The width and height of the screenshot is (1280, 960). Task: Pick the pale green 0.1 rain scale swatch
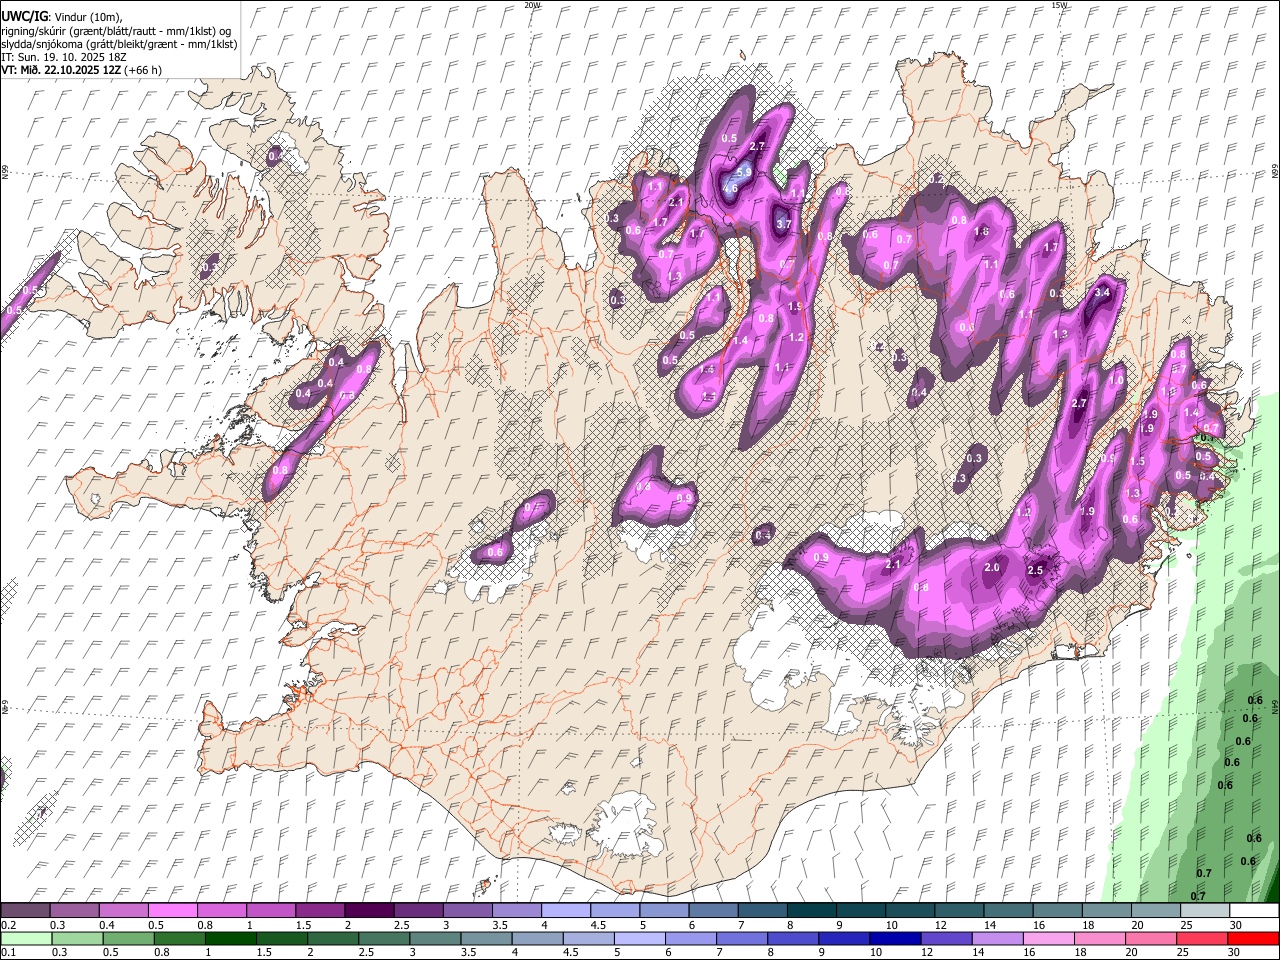pos(25,938)
